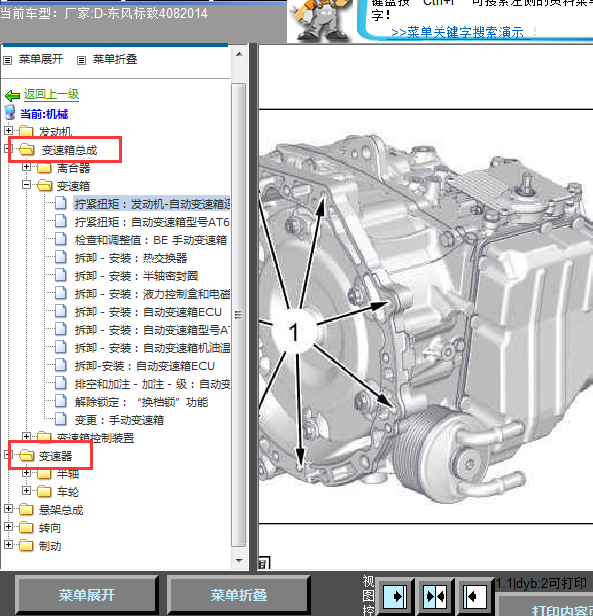Select the 变速器 folder label
The height and width of the screenshot is (616, 593).
55,456
